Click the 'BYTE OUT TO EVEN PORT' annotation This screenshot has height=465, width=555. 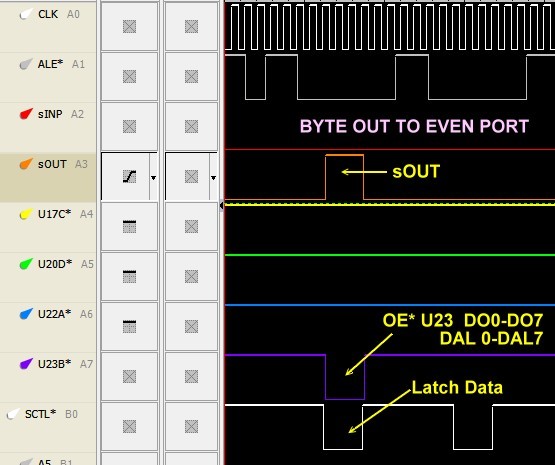[x=414, y=126]
